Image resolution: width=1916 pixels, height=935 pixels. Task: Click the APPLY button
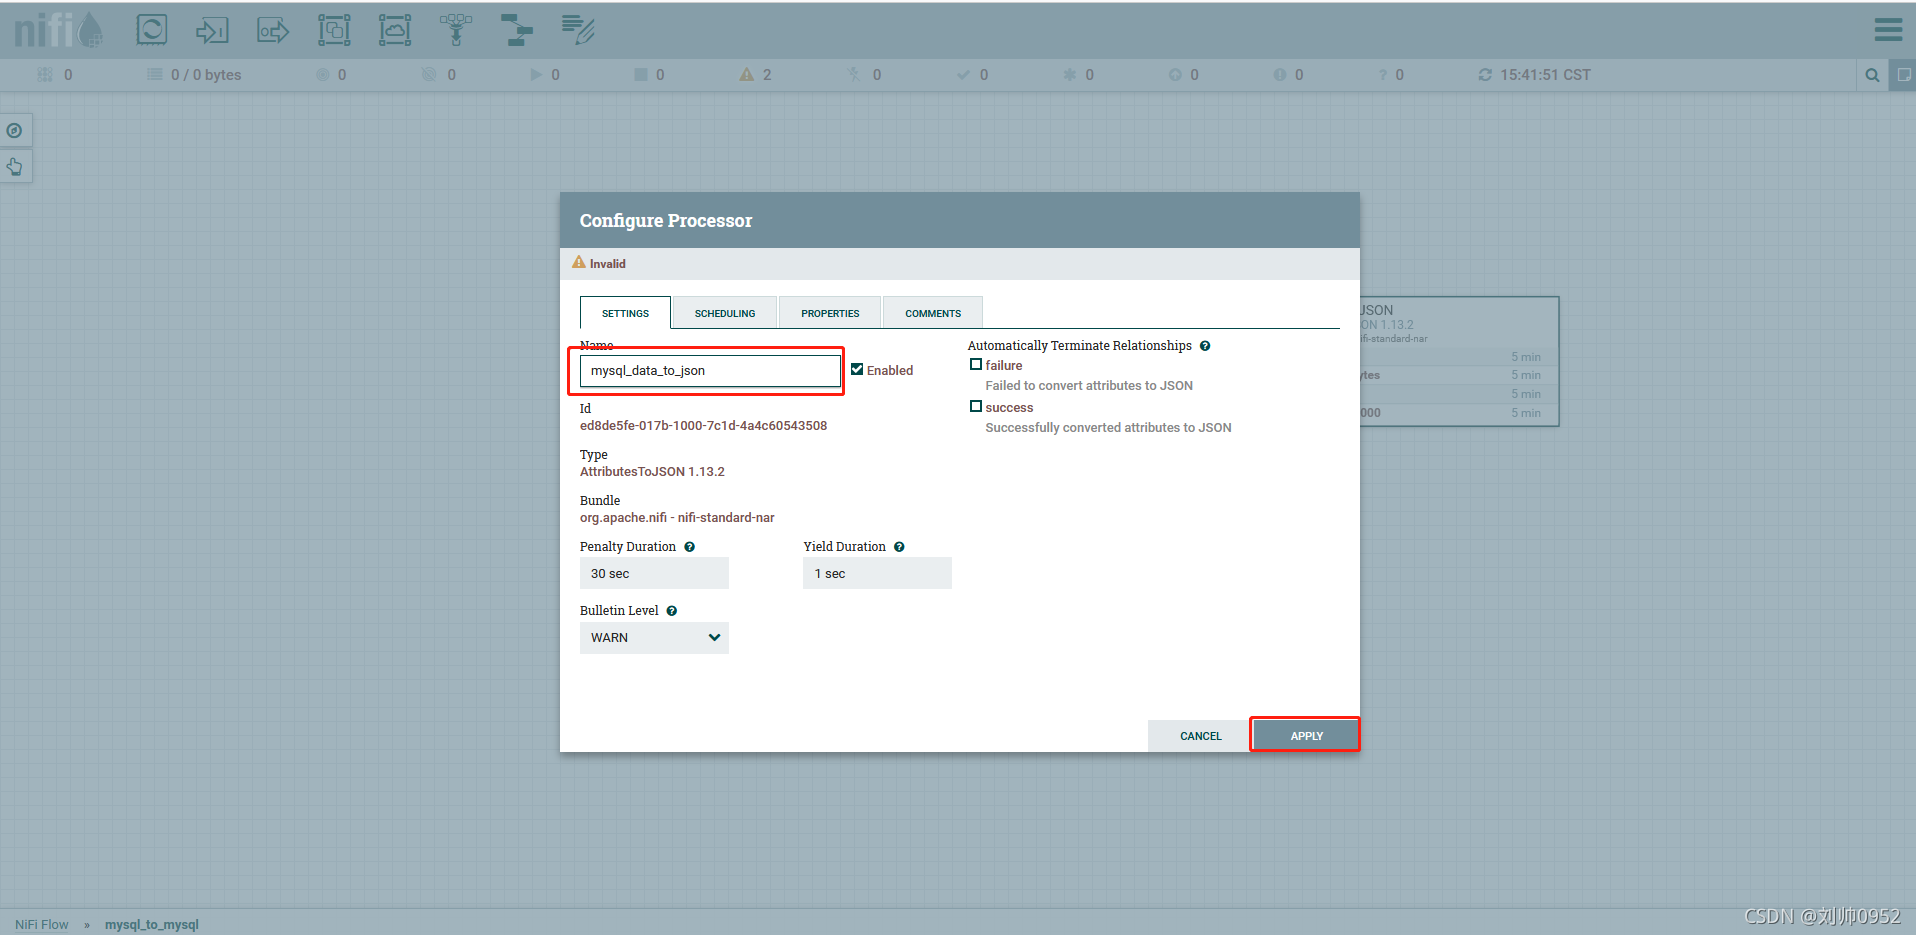coord(1306,736)
